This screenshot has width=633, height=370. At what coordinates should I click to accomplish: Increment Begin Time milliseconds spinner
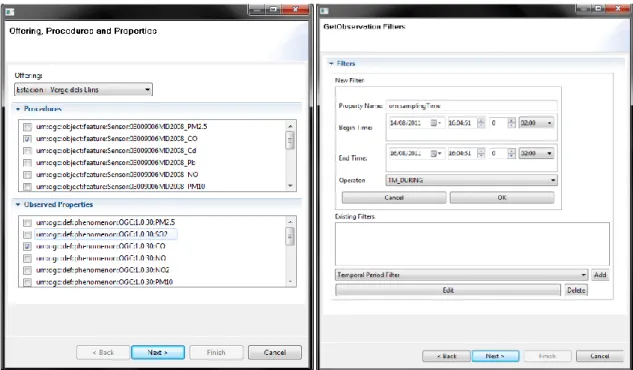point(511,121)
